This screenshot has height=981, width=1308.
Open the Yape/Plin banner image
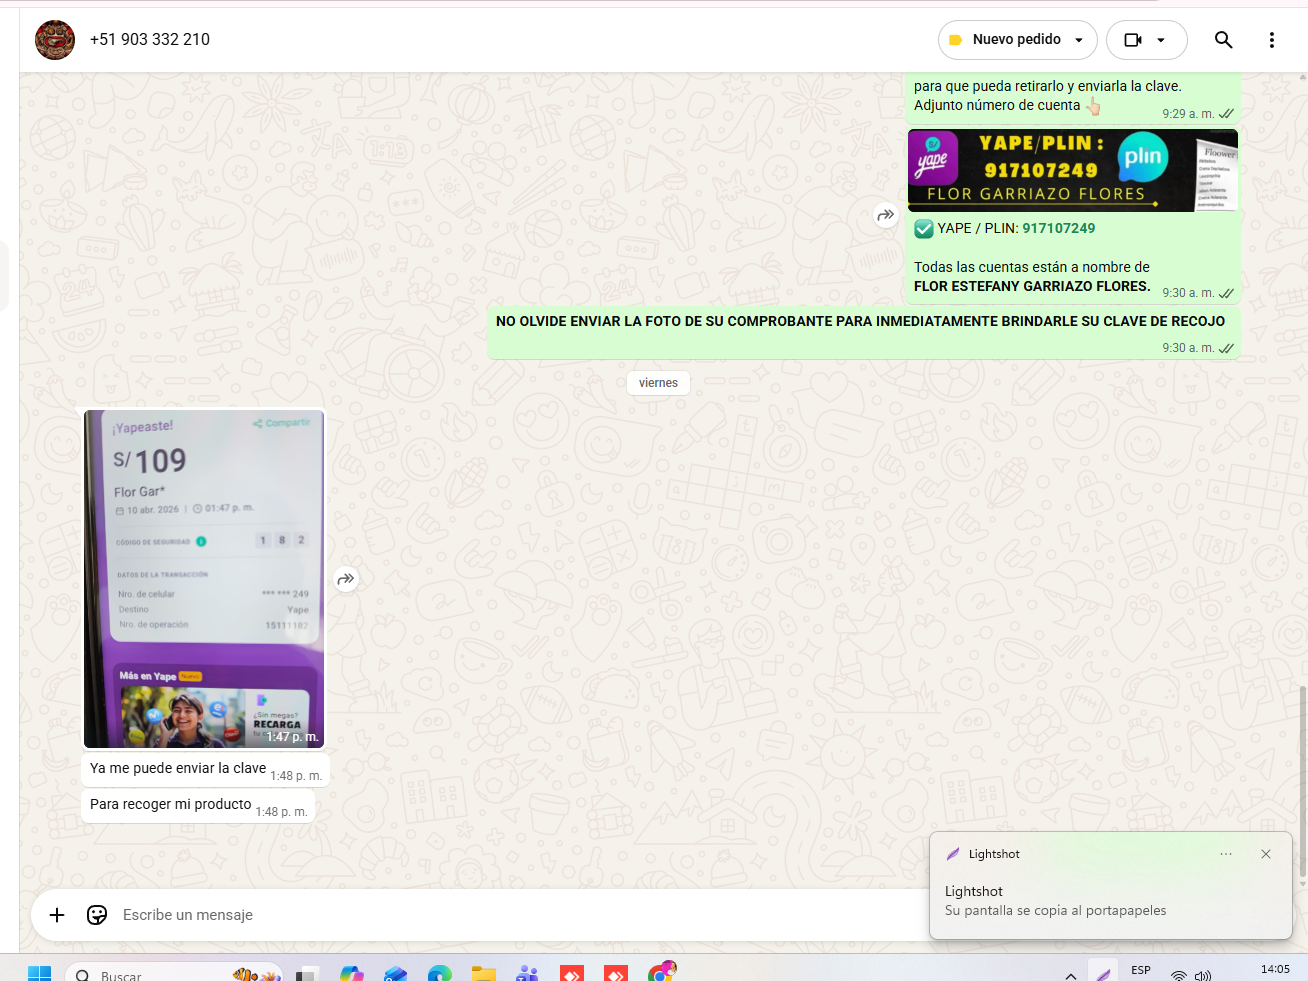(1072, 170)
